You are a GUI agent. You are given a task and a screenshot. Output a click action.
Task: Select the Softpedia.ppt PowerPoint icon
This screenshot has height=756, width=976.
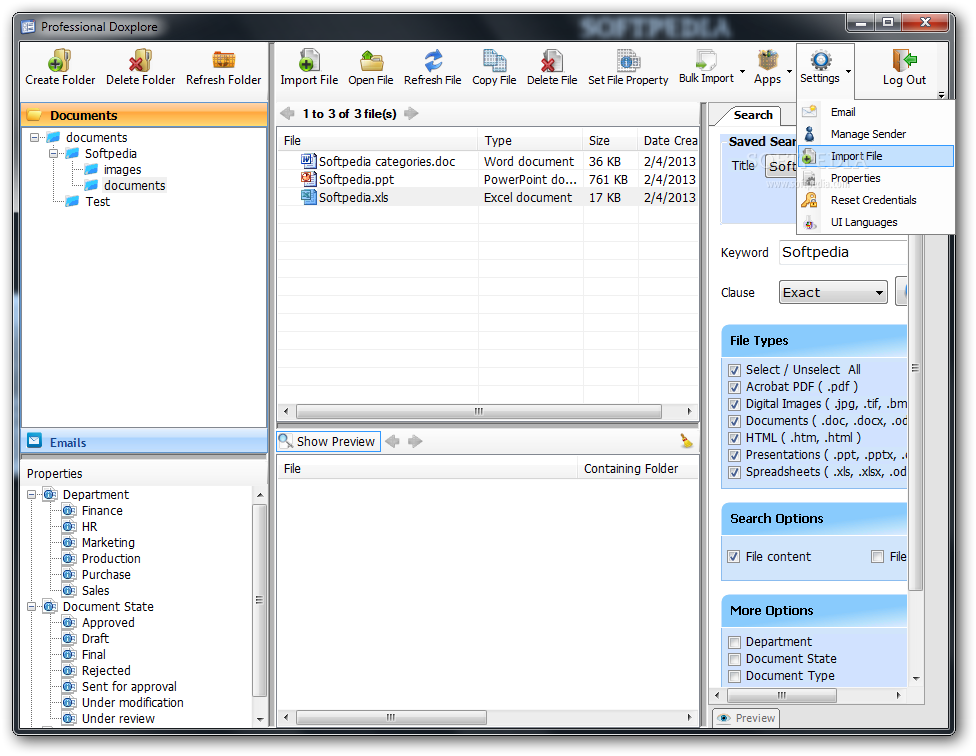point(308,179)
